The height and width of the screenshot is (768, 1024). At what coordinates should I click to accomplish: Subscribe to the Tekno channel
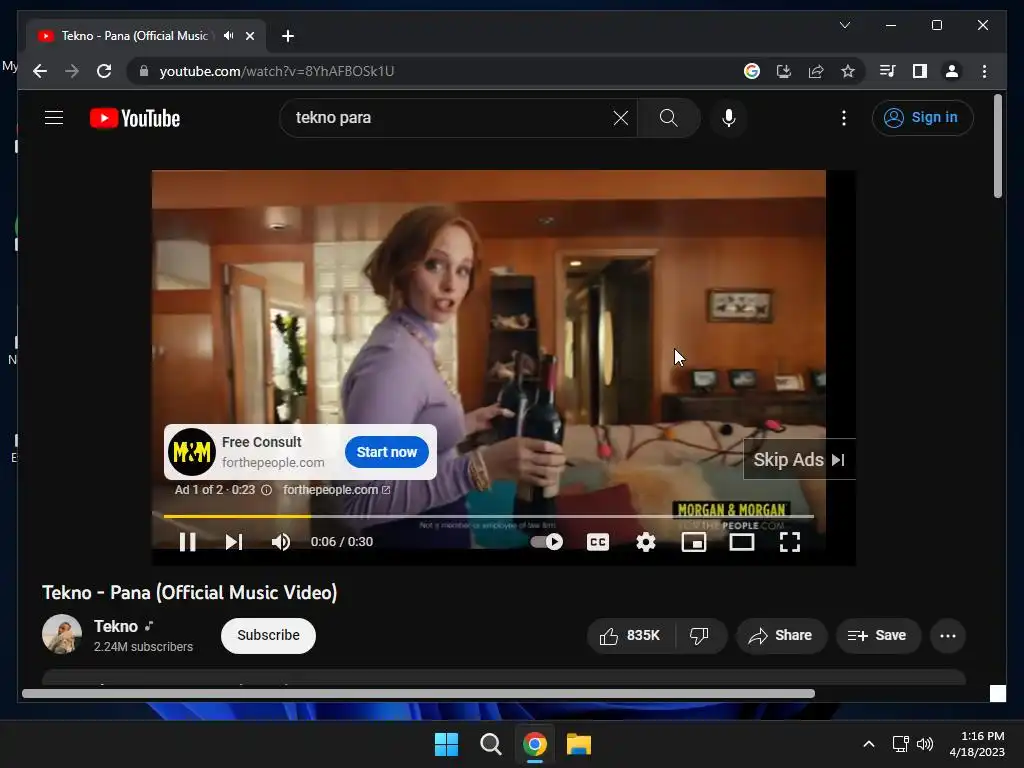point(268,635)
